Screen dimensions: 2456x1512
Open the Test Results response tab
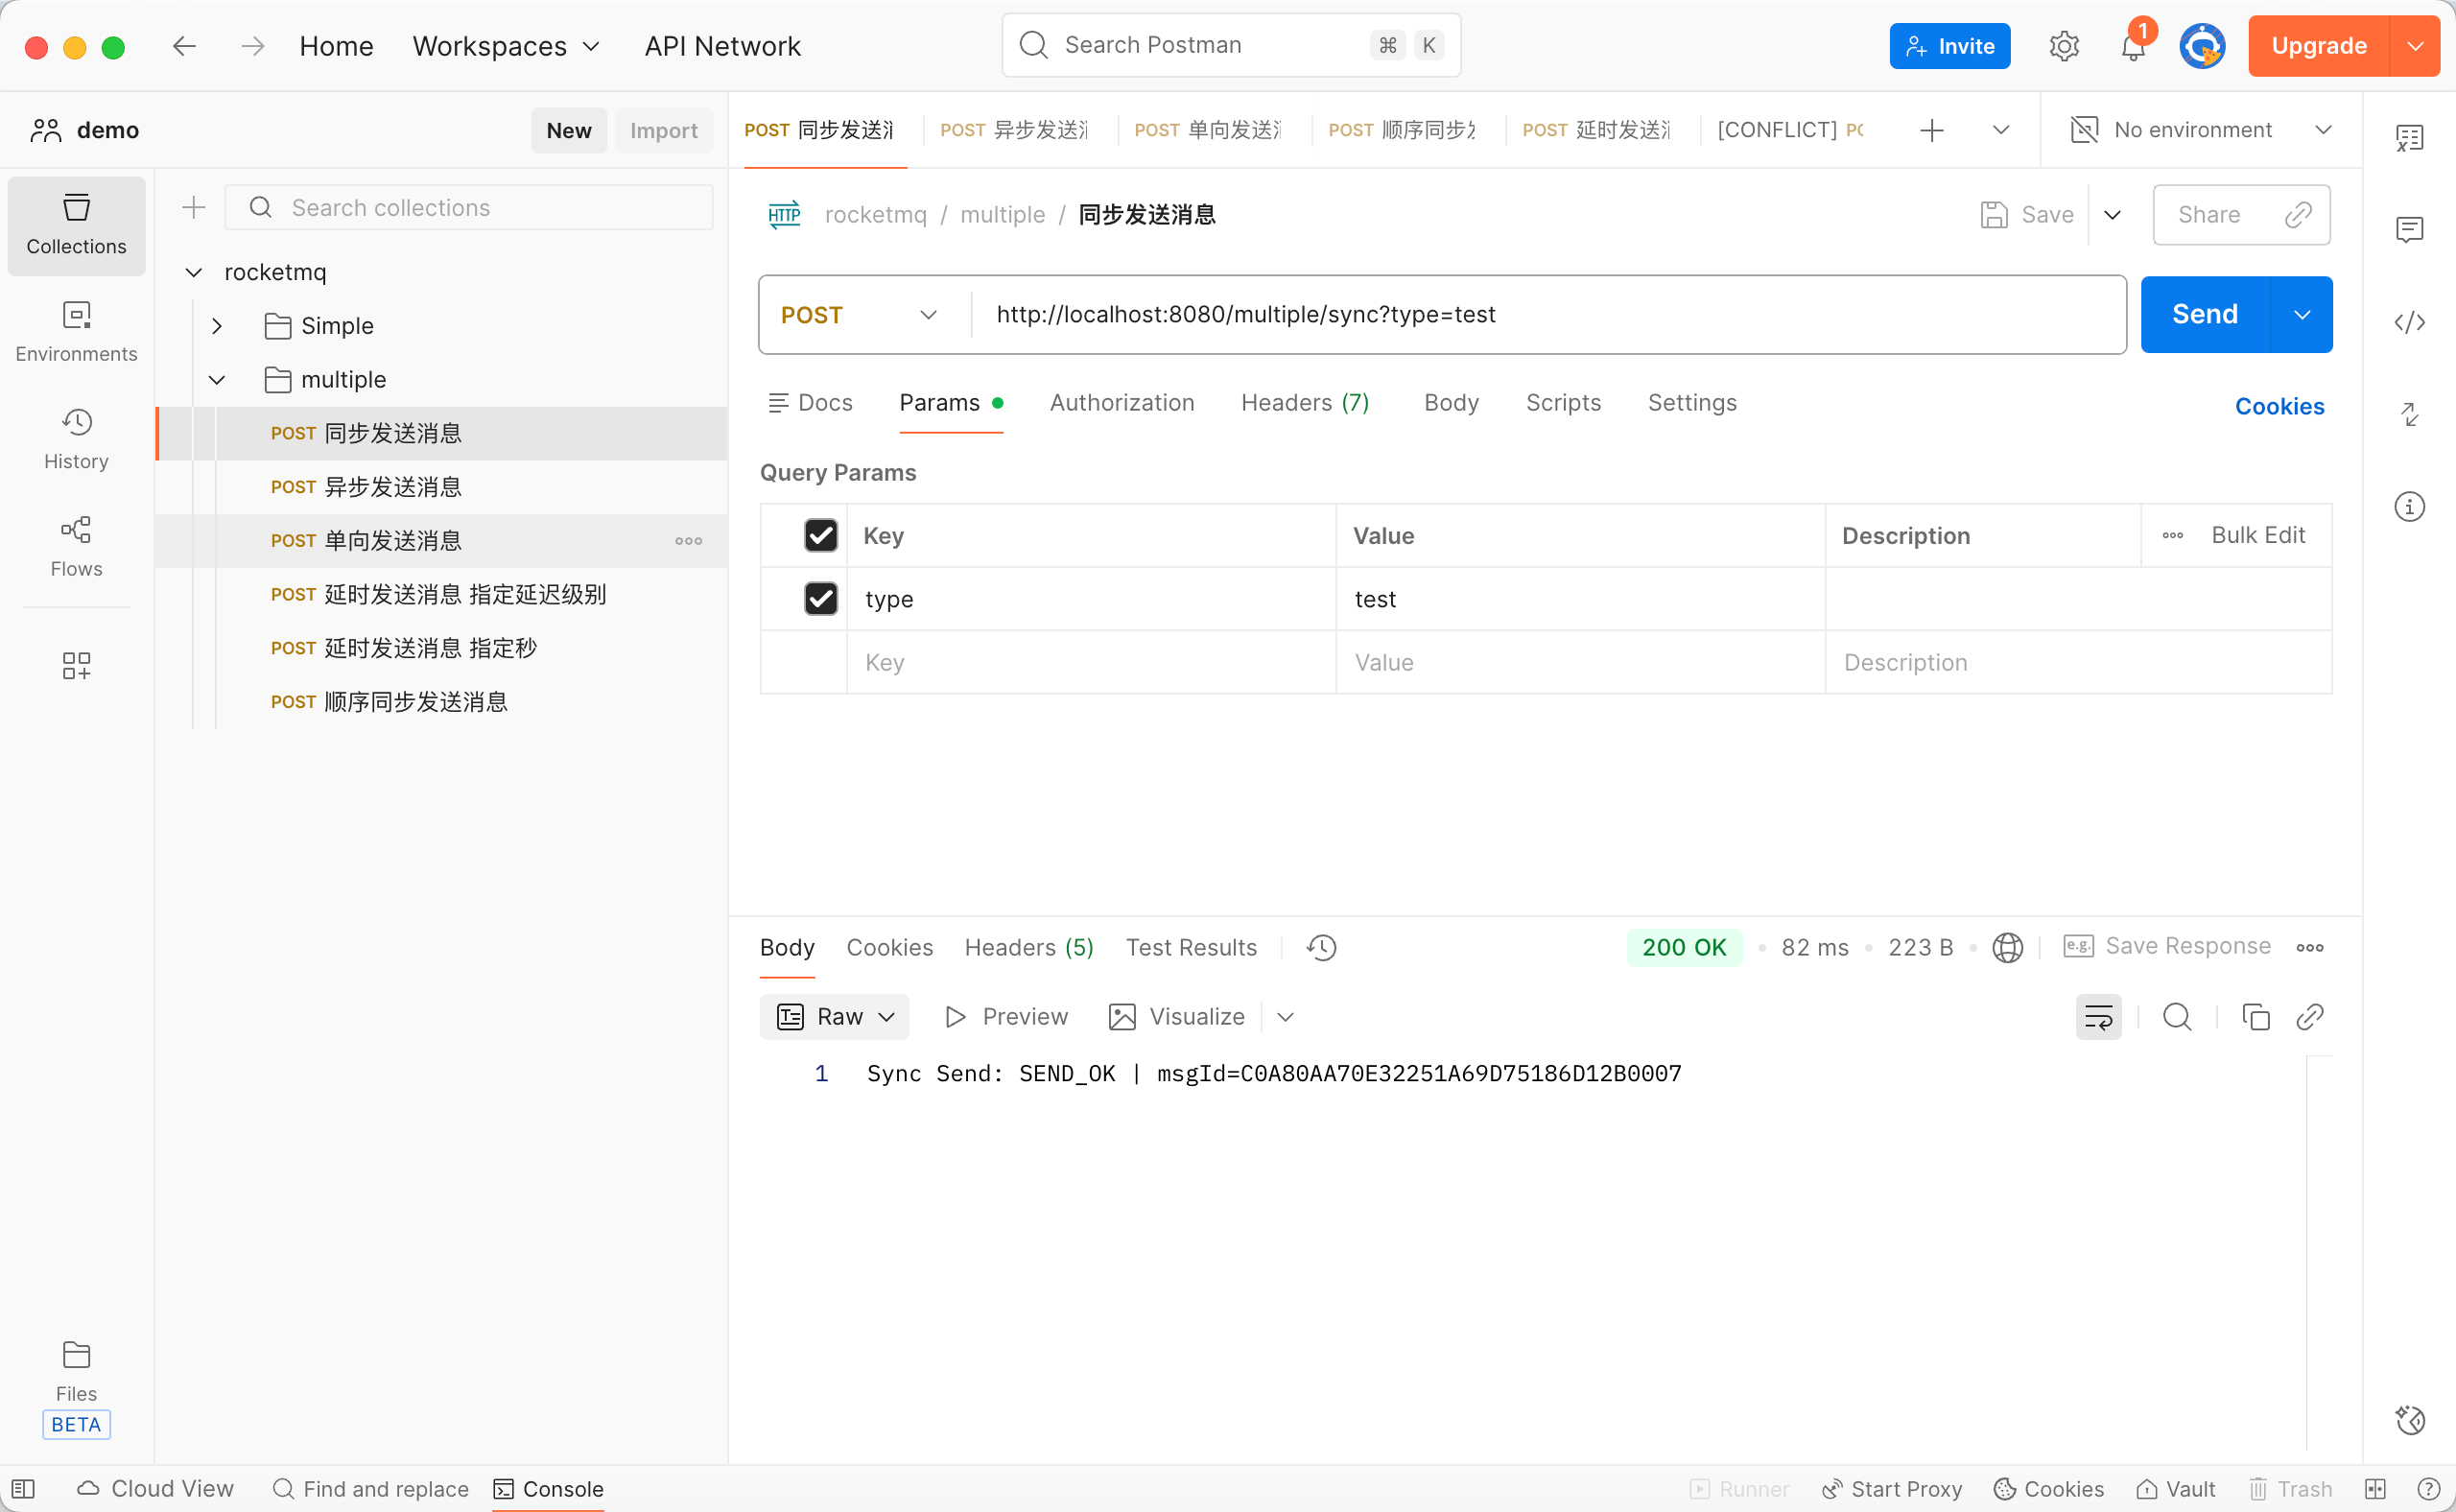(x=1190, y=947)
